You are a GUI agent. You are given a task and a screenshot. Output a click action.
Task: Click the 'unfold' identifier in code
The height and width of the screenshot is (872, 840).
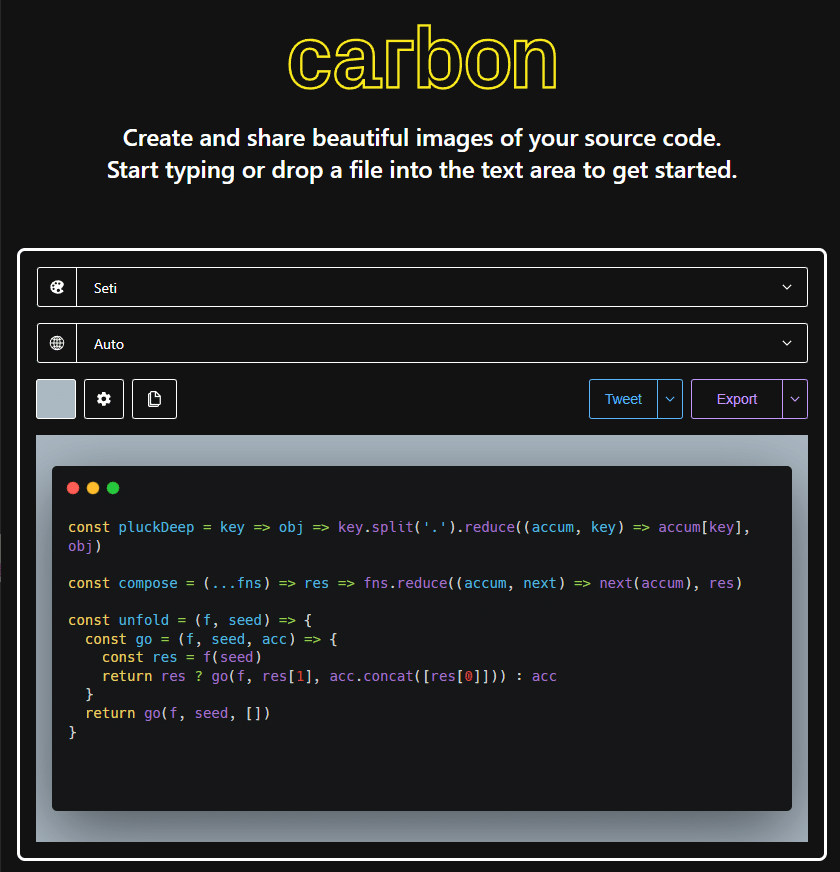[144, 620]
